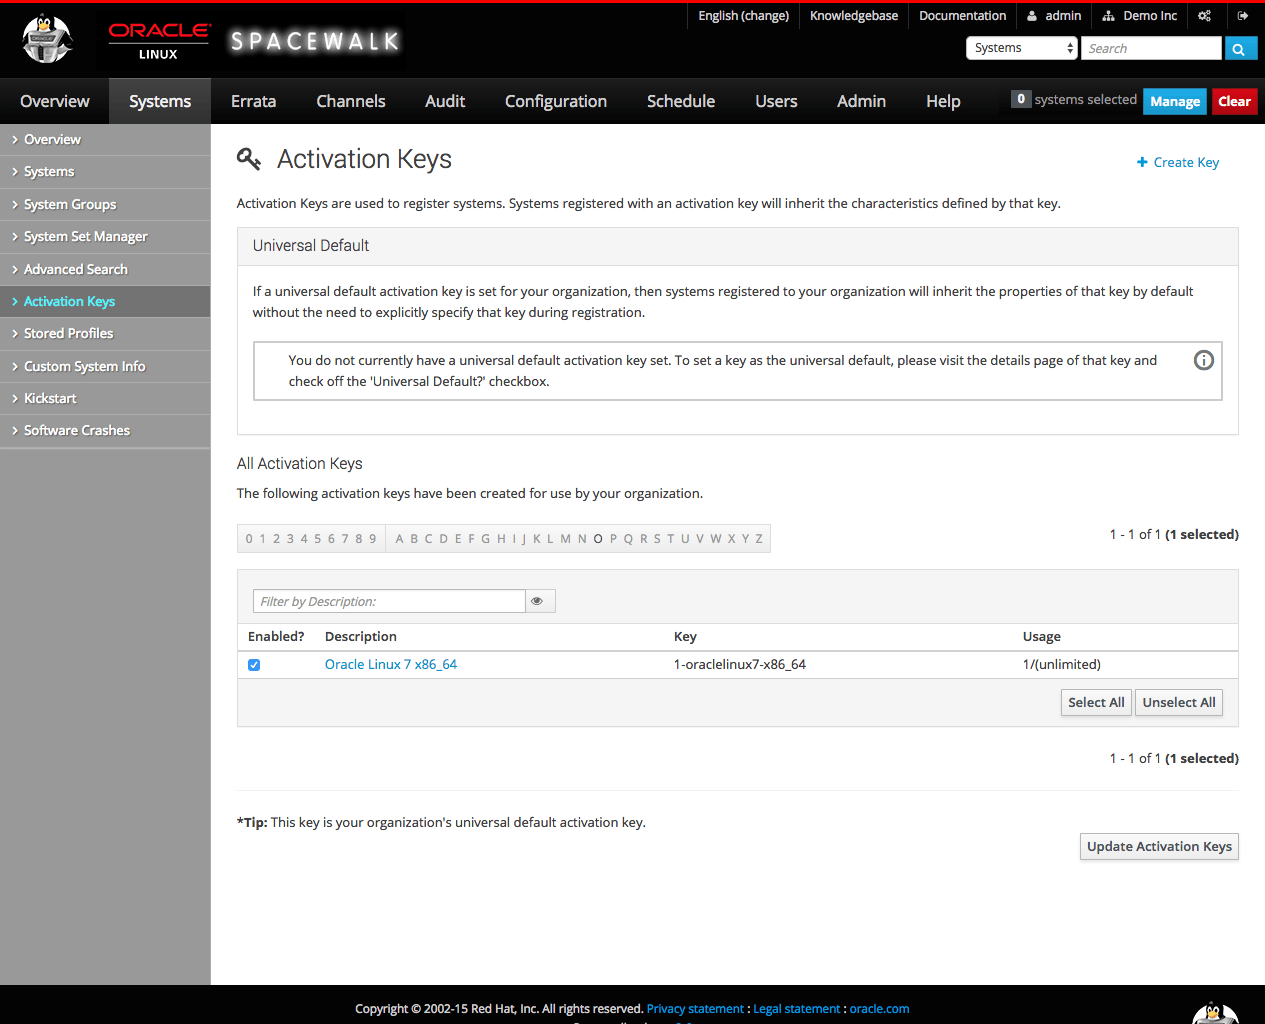Viewport: 1265px width, 1024px height.
Task: Click the Usage column header
Action: pyautogui.click(x=1042, y=636)
